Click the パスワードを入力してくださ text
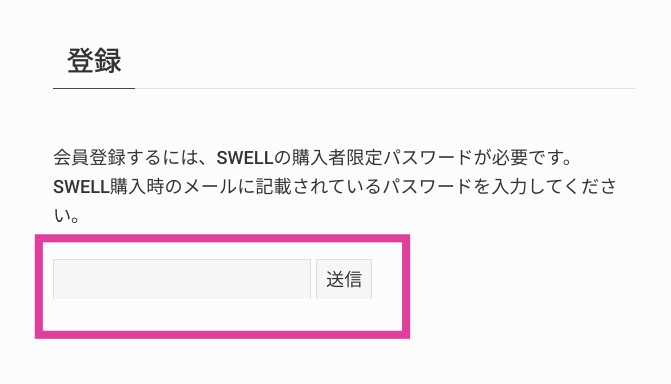Image resolution: width=671 pixels, height=384 pixels. tap(499, 187)
